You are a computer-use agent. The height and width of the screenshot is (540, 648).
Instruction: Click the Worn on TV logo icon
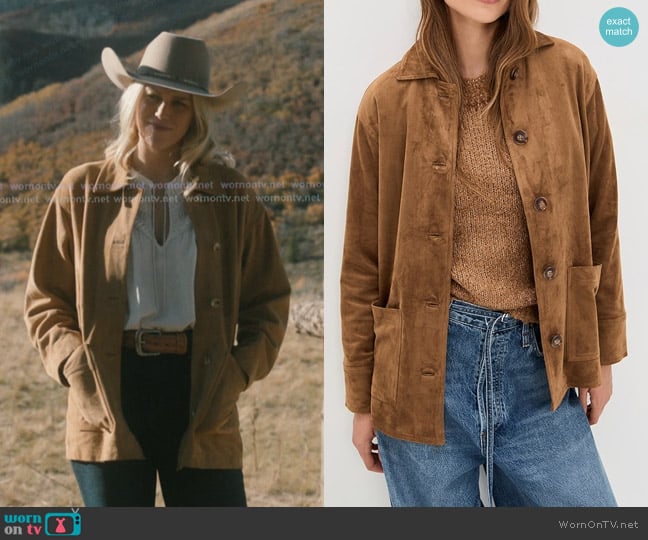point(42,523)
